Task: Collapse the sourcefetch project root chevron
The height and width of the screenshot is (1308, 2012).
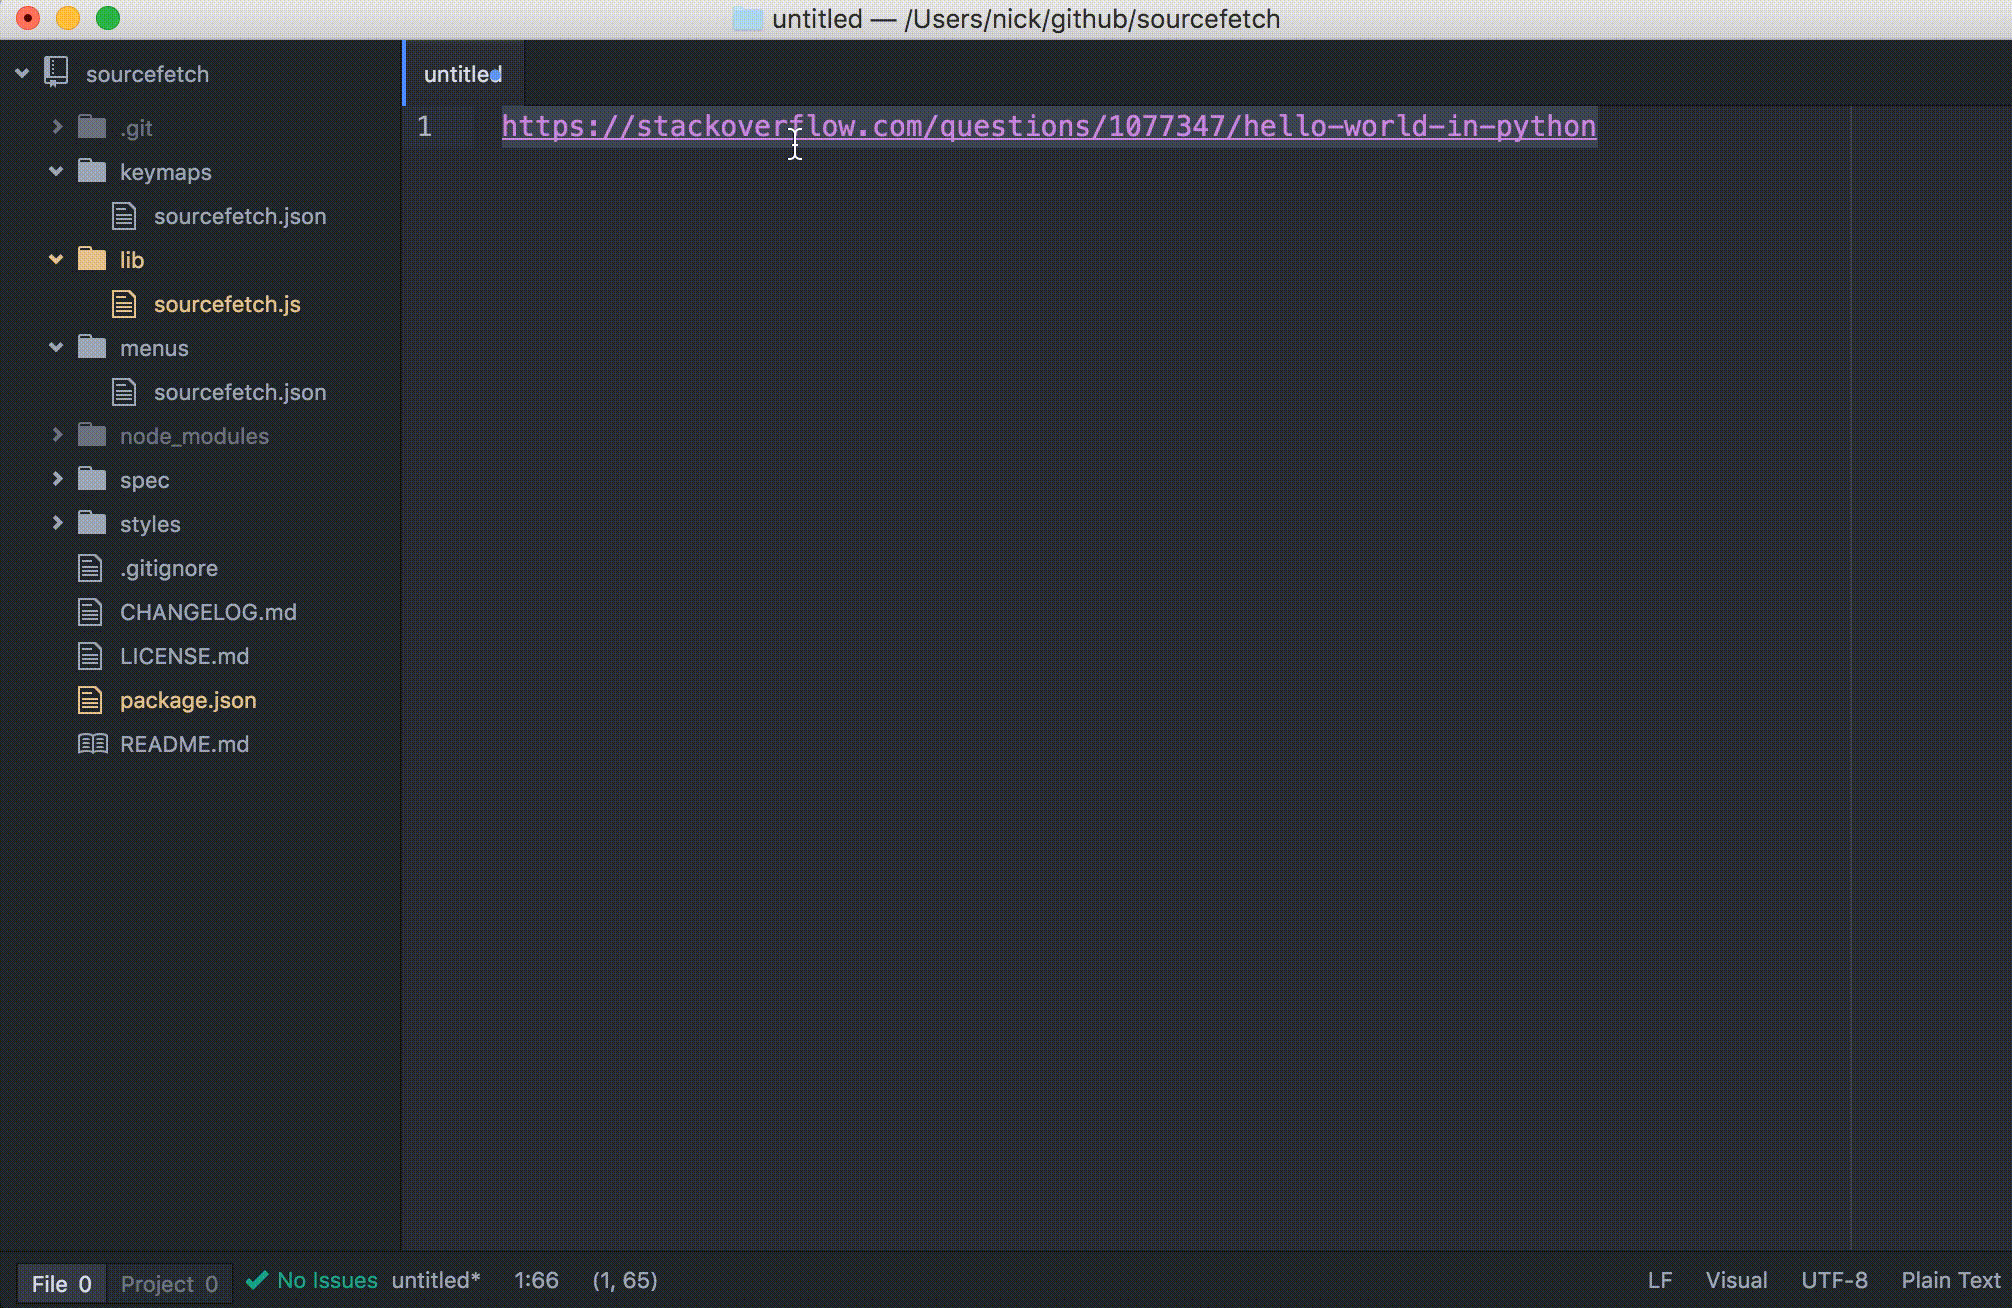Action: [22, 73]
